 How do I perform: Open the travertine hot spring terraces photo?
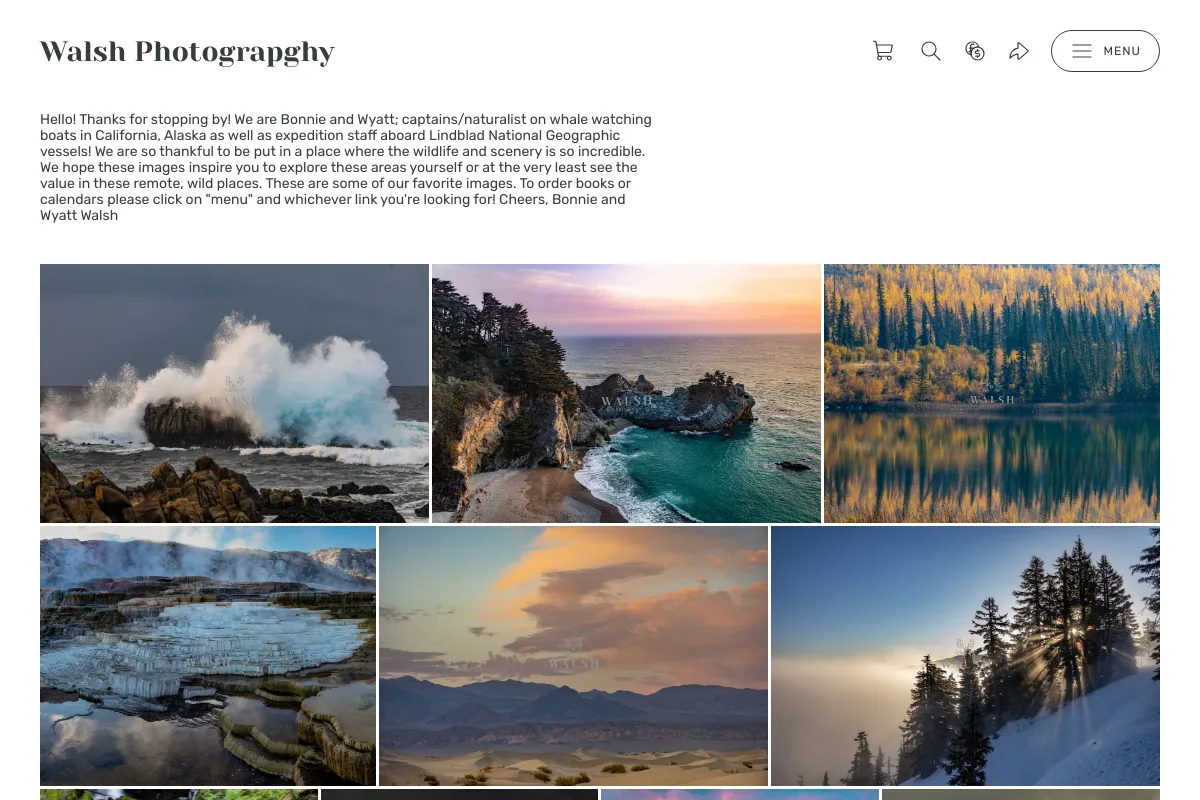pos(208,656)
